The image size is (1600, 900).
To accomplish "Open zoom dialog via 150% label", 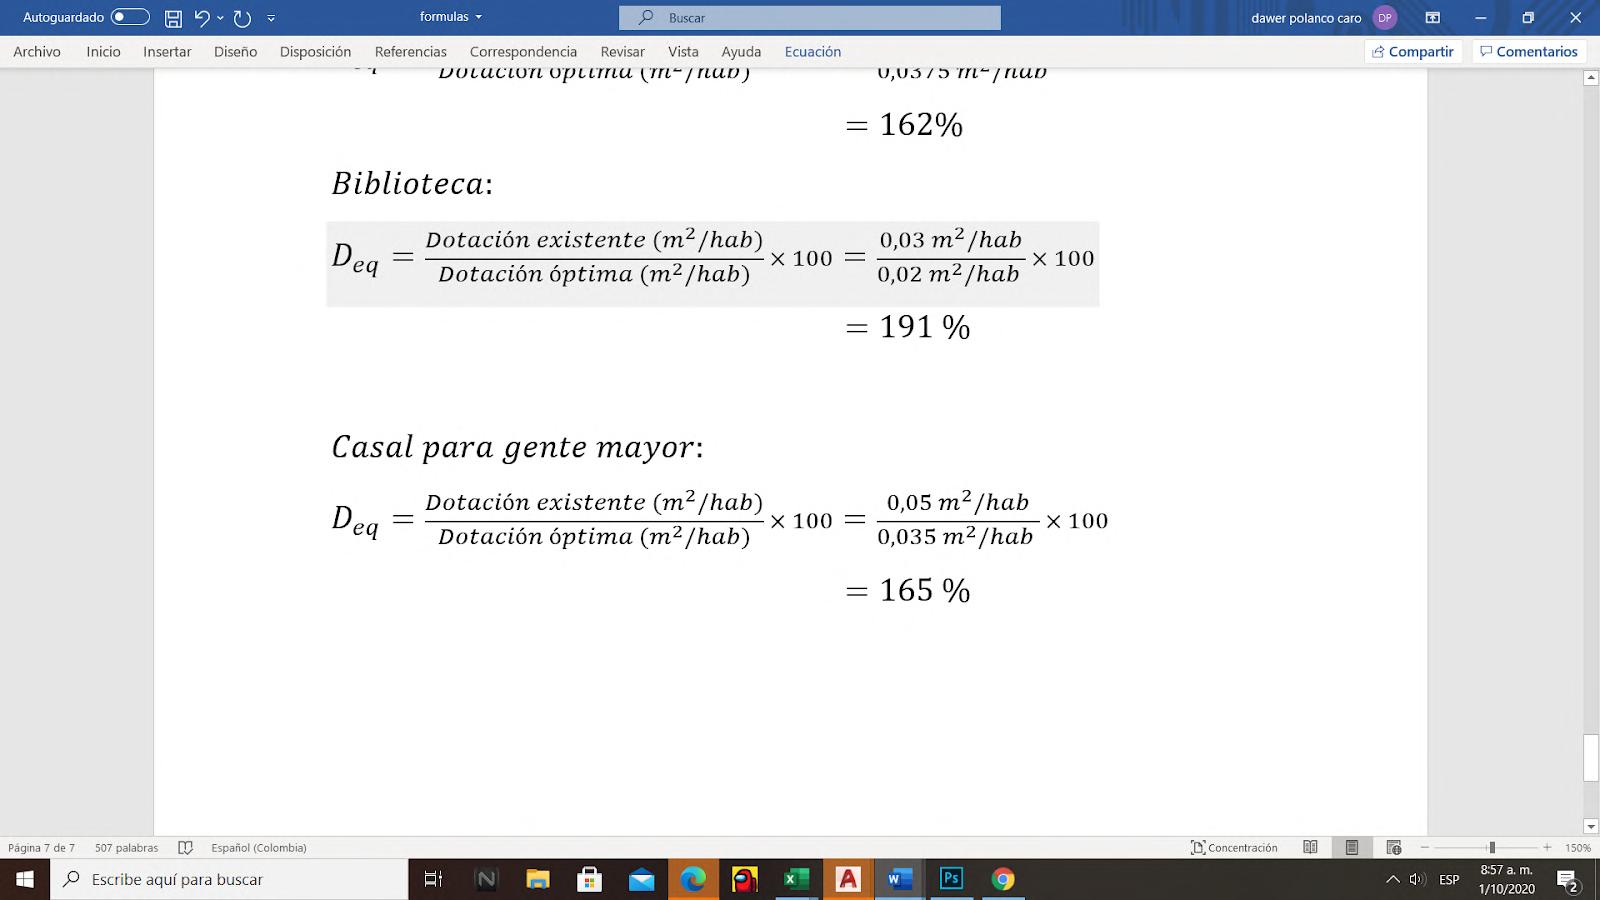I will click(1578, 848).
